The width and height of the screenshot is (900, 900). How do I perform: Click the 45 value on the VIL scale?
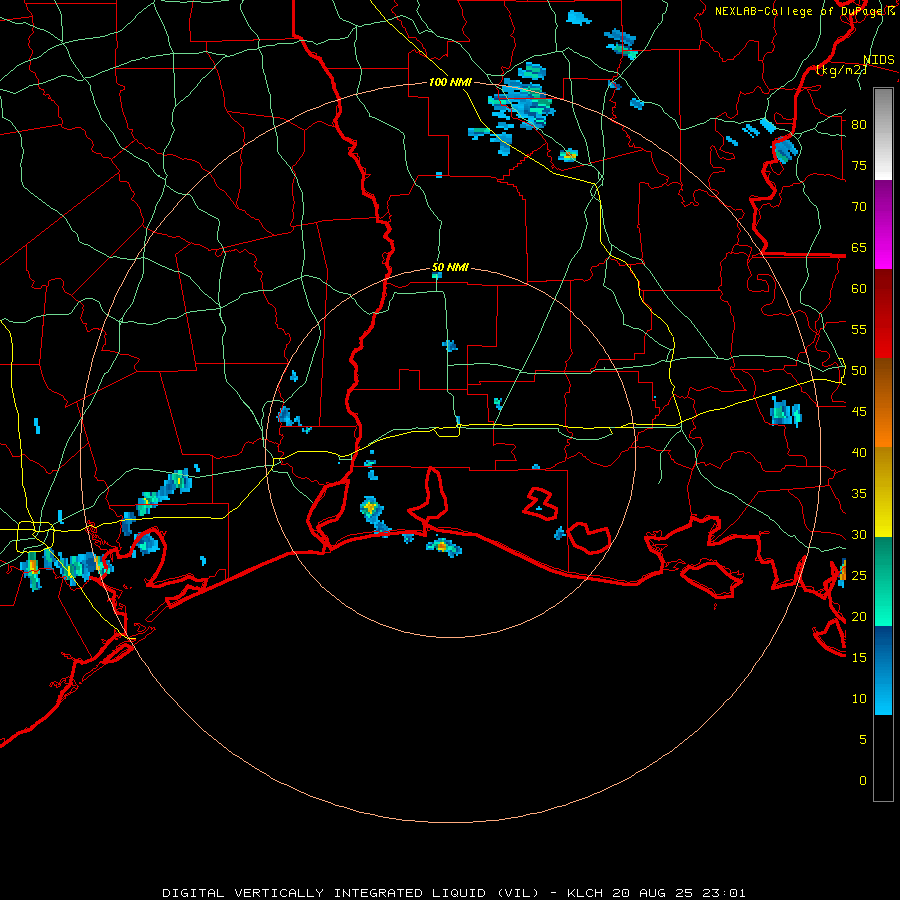click(x=859, y=412)
